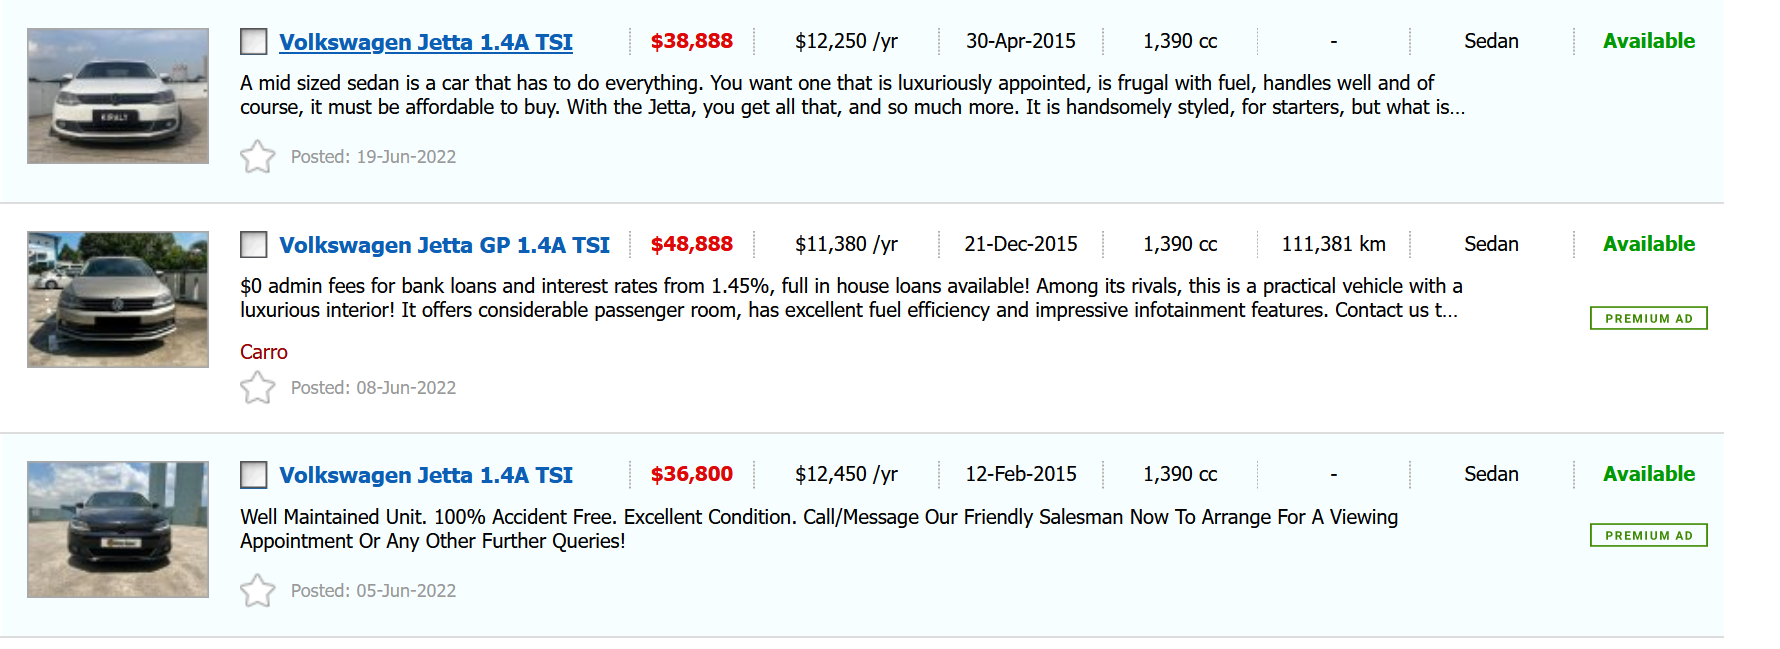Open the $36,800 Volkswagen Jetta 1.4A TSI link

coord(426,475)
